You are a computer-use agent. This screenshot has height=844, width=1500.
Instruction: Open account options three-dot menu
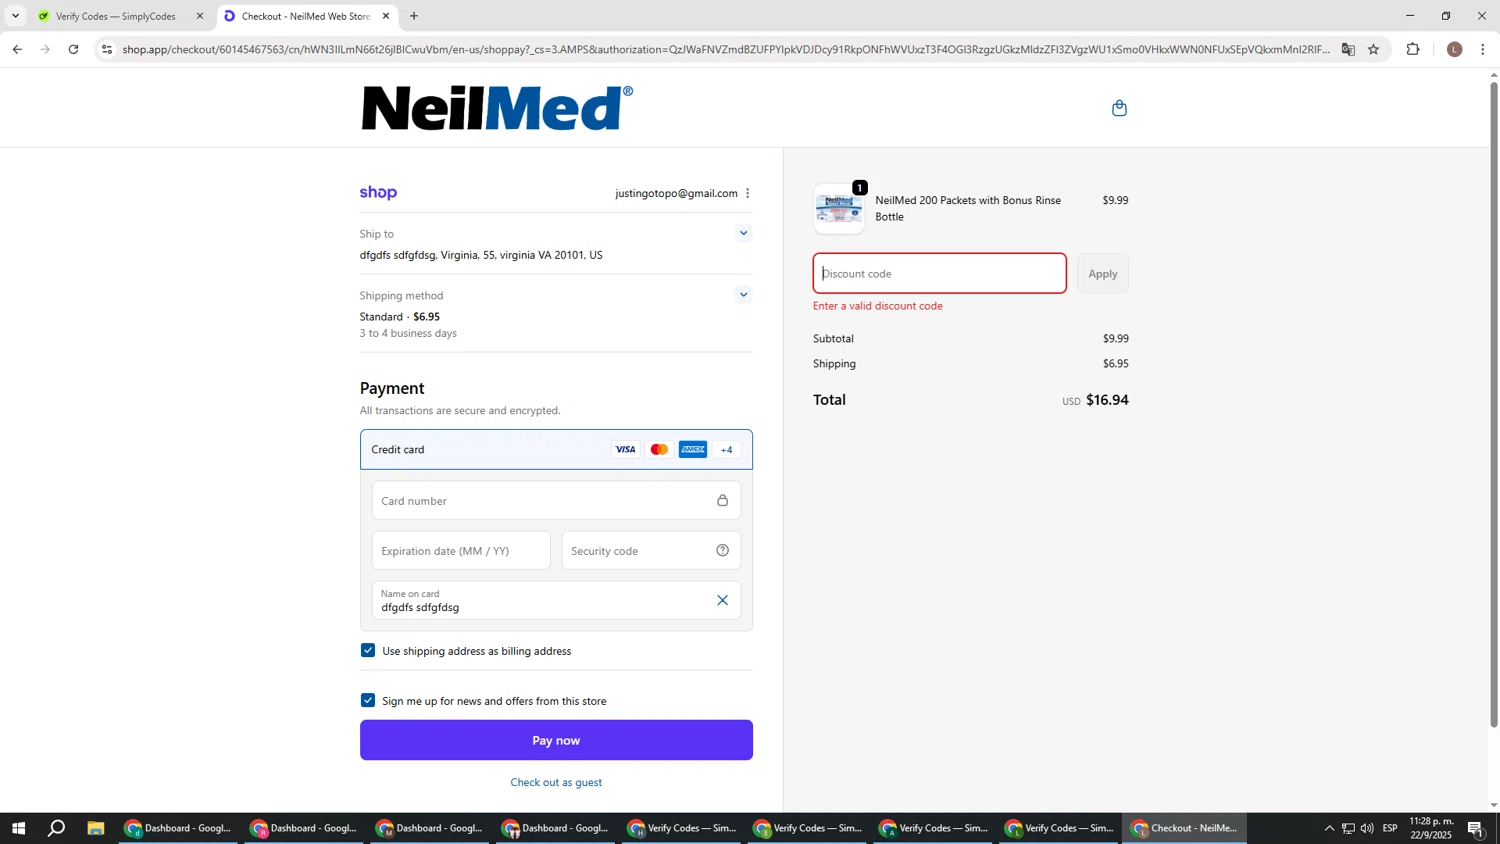(747, 193)
